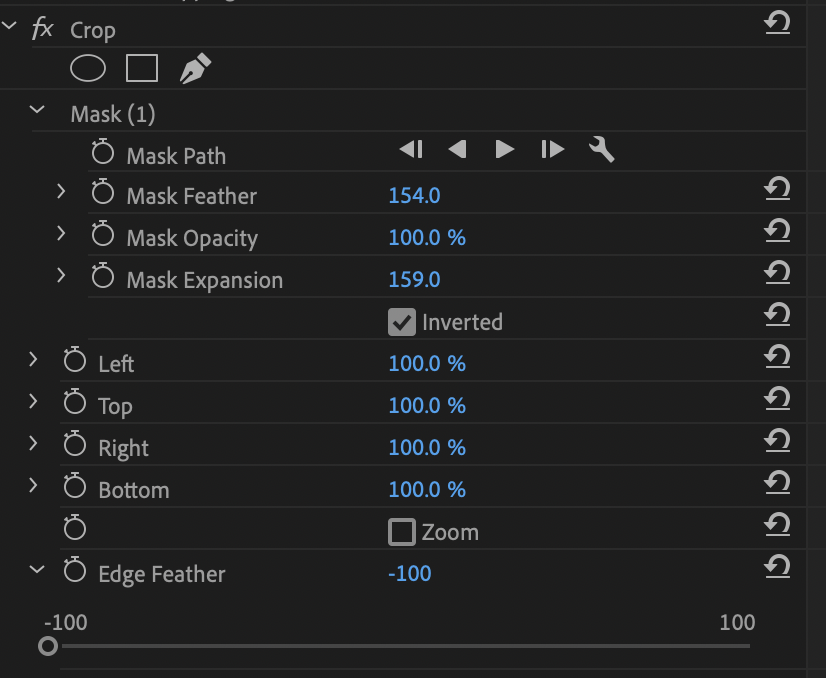826x678 pixels.
Task: Reset the Crop effect
Action: click(x=778, y=23)
